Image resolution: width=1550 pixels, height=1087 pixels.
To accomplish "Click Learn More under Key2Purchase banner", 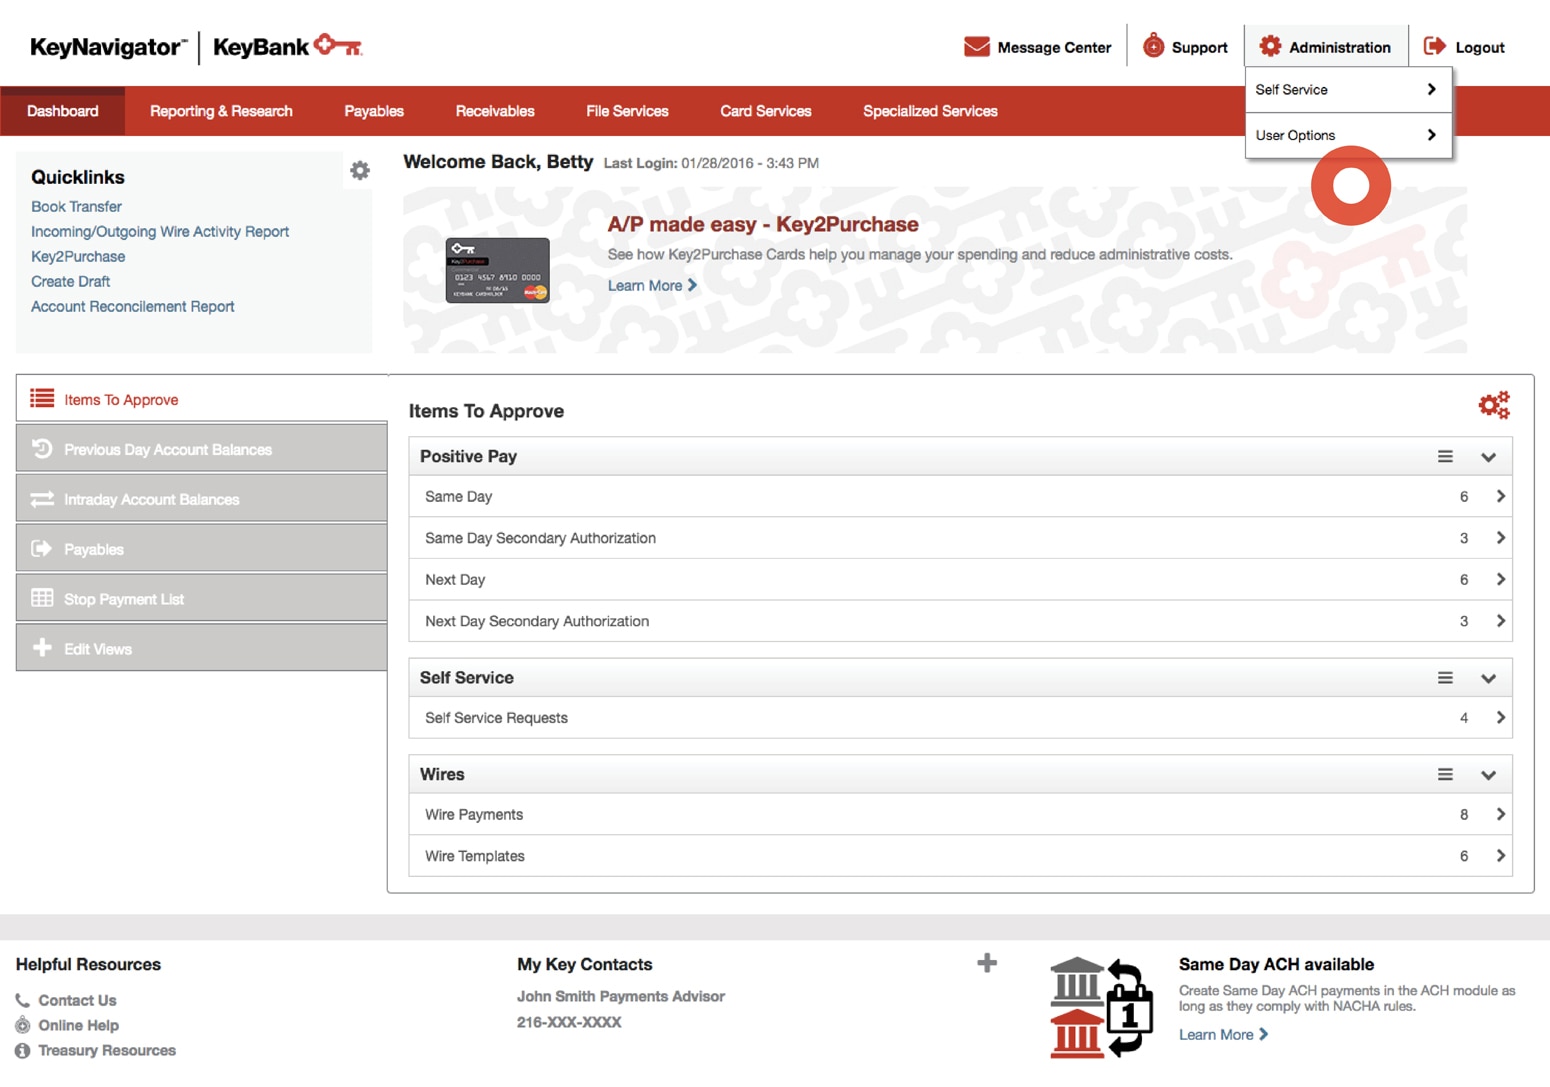I will coord(652,285).
